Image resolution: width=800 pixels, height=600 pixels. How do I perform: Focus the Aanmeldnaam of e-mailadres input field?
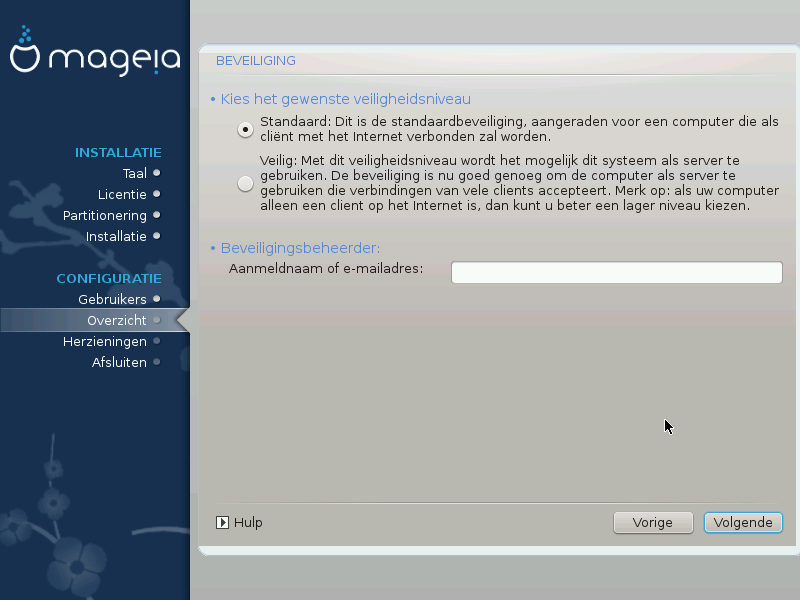pyautogui.click(x=616, y=273)
